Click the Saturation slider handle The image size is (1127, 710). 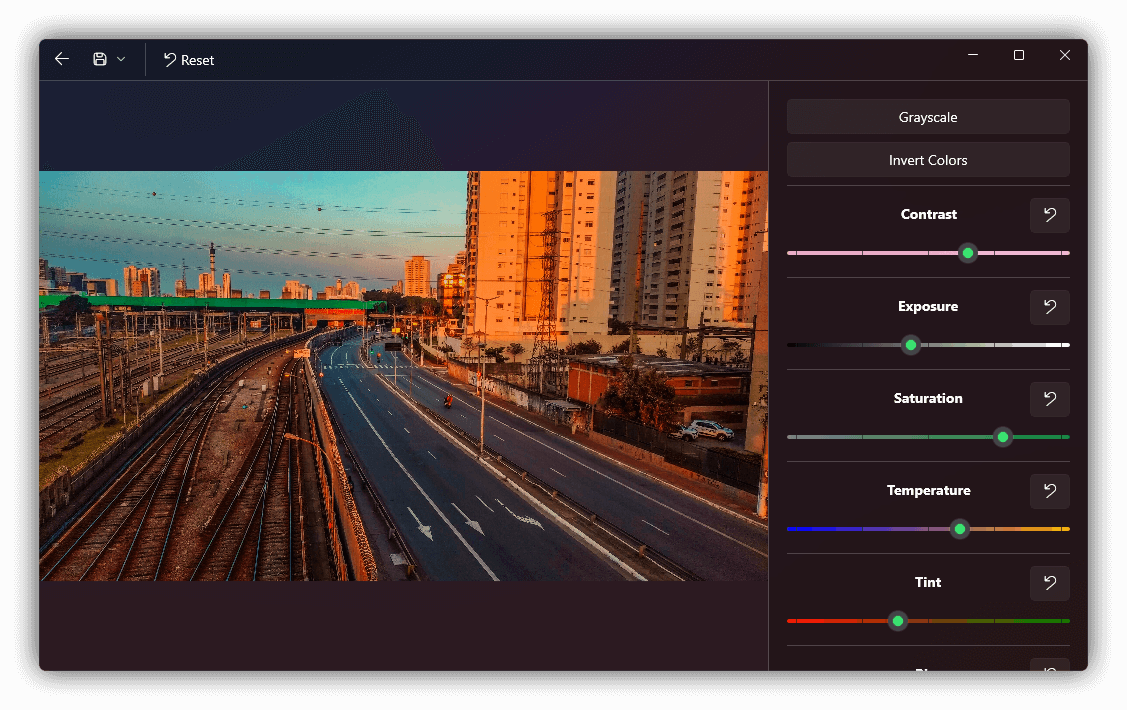pyautogui.click(x=1002, y=437)
